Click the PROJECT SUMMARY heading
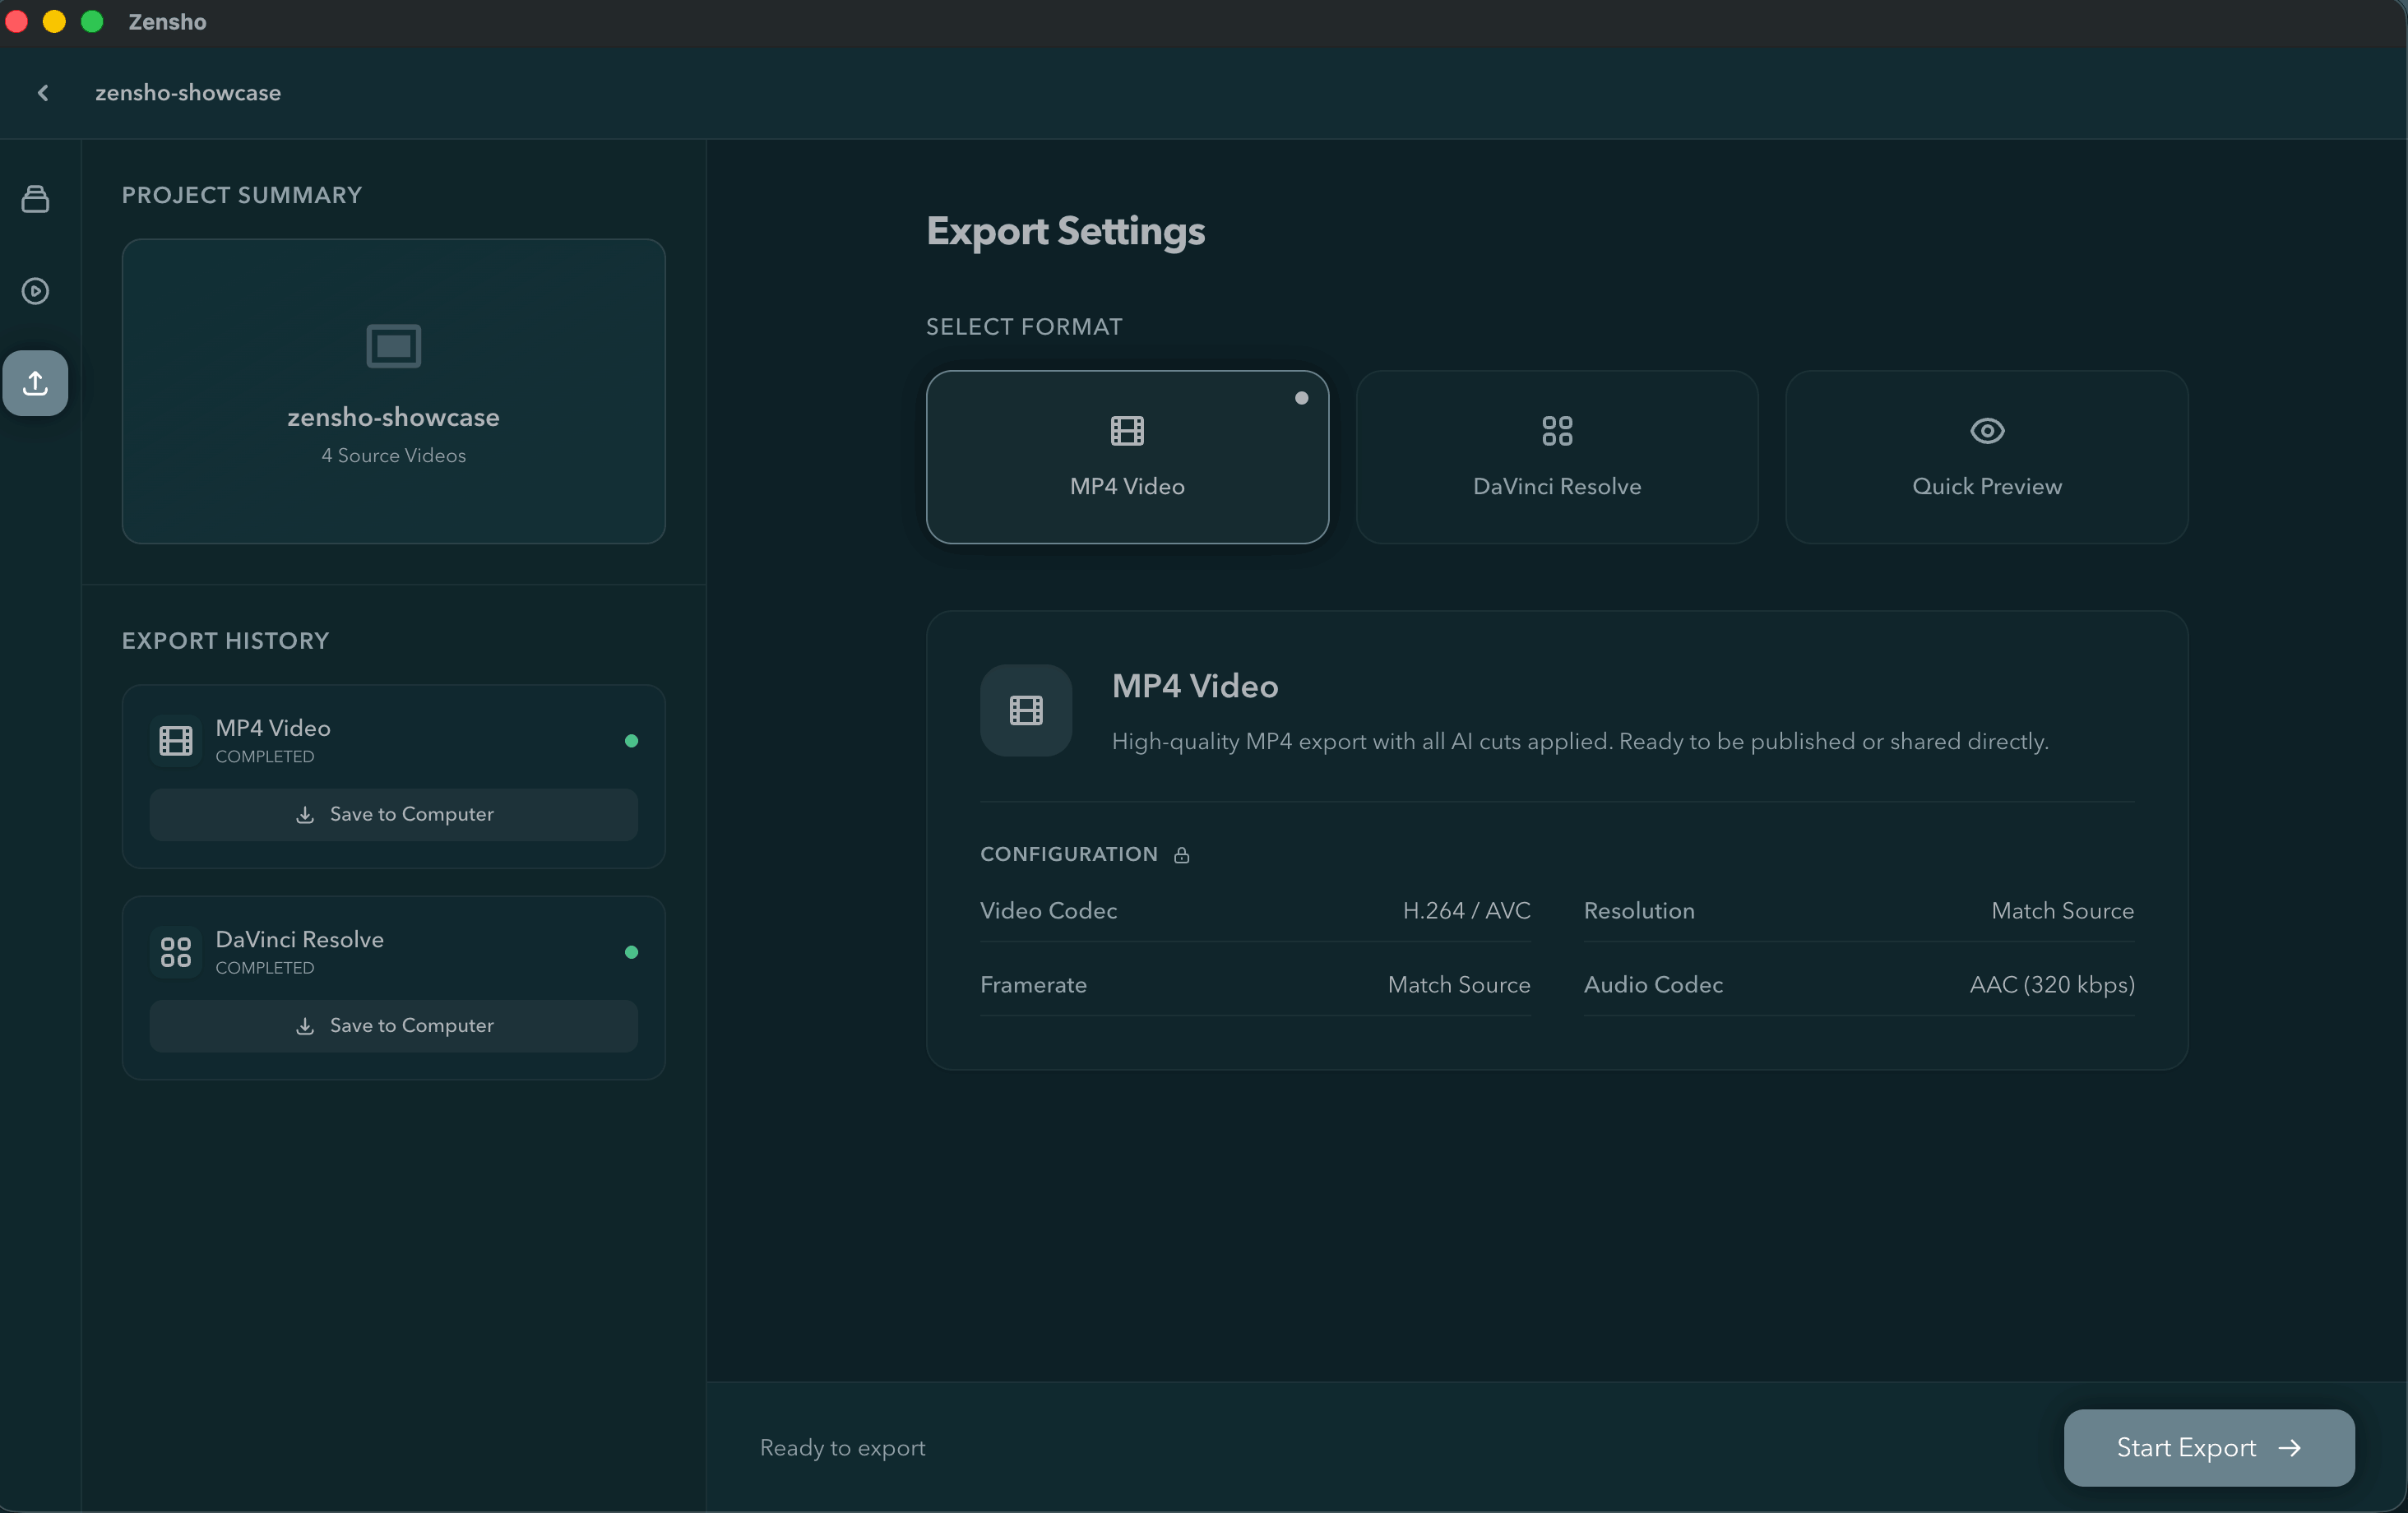Image resolution: width=2408 pixels, height=1513 pixels. (242, 195)
